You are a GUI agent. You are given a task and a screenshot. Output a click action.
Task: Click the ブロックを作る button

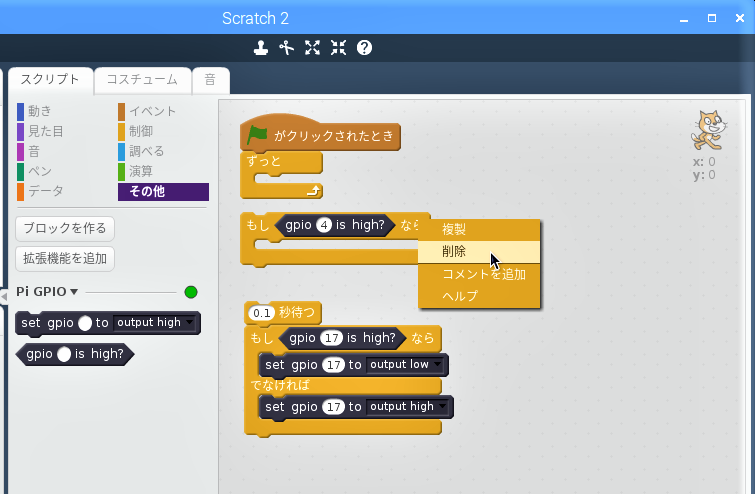65,228
